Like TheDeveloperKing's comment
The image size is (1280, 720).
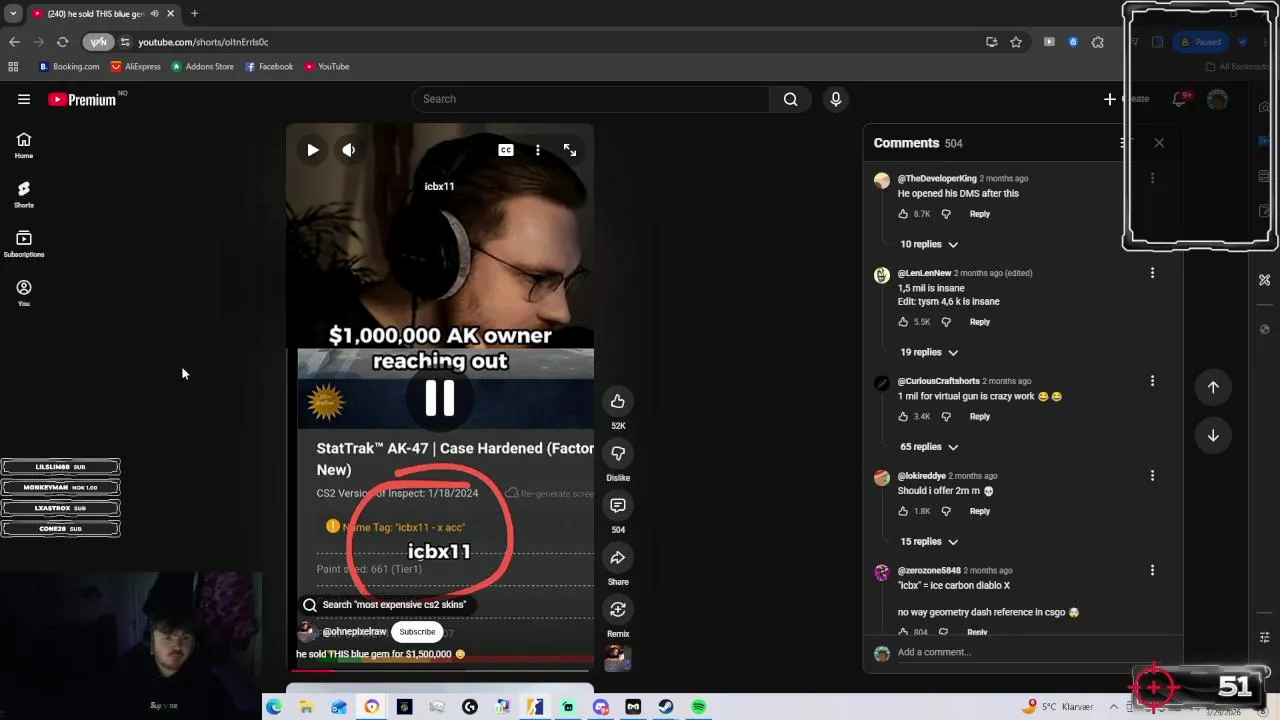(903, 214)
